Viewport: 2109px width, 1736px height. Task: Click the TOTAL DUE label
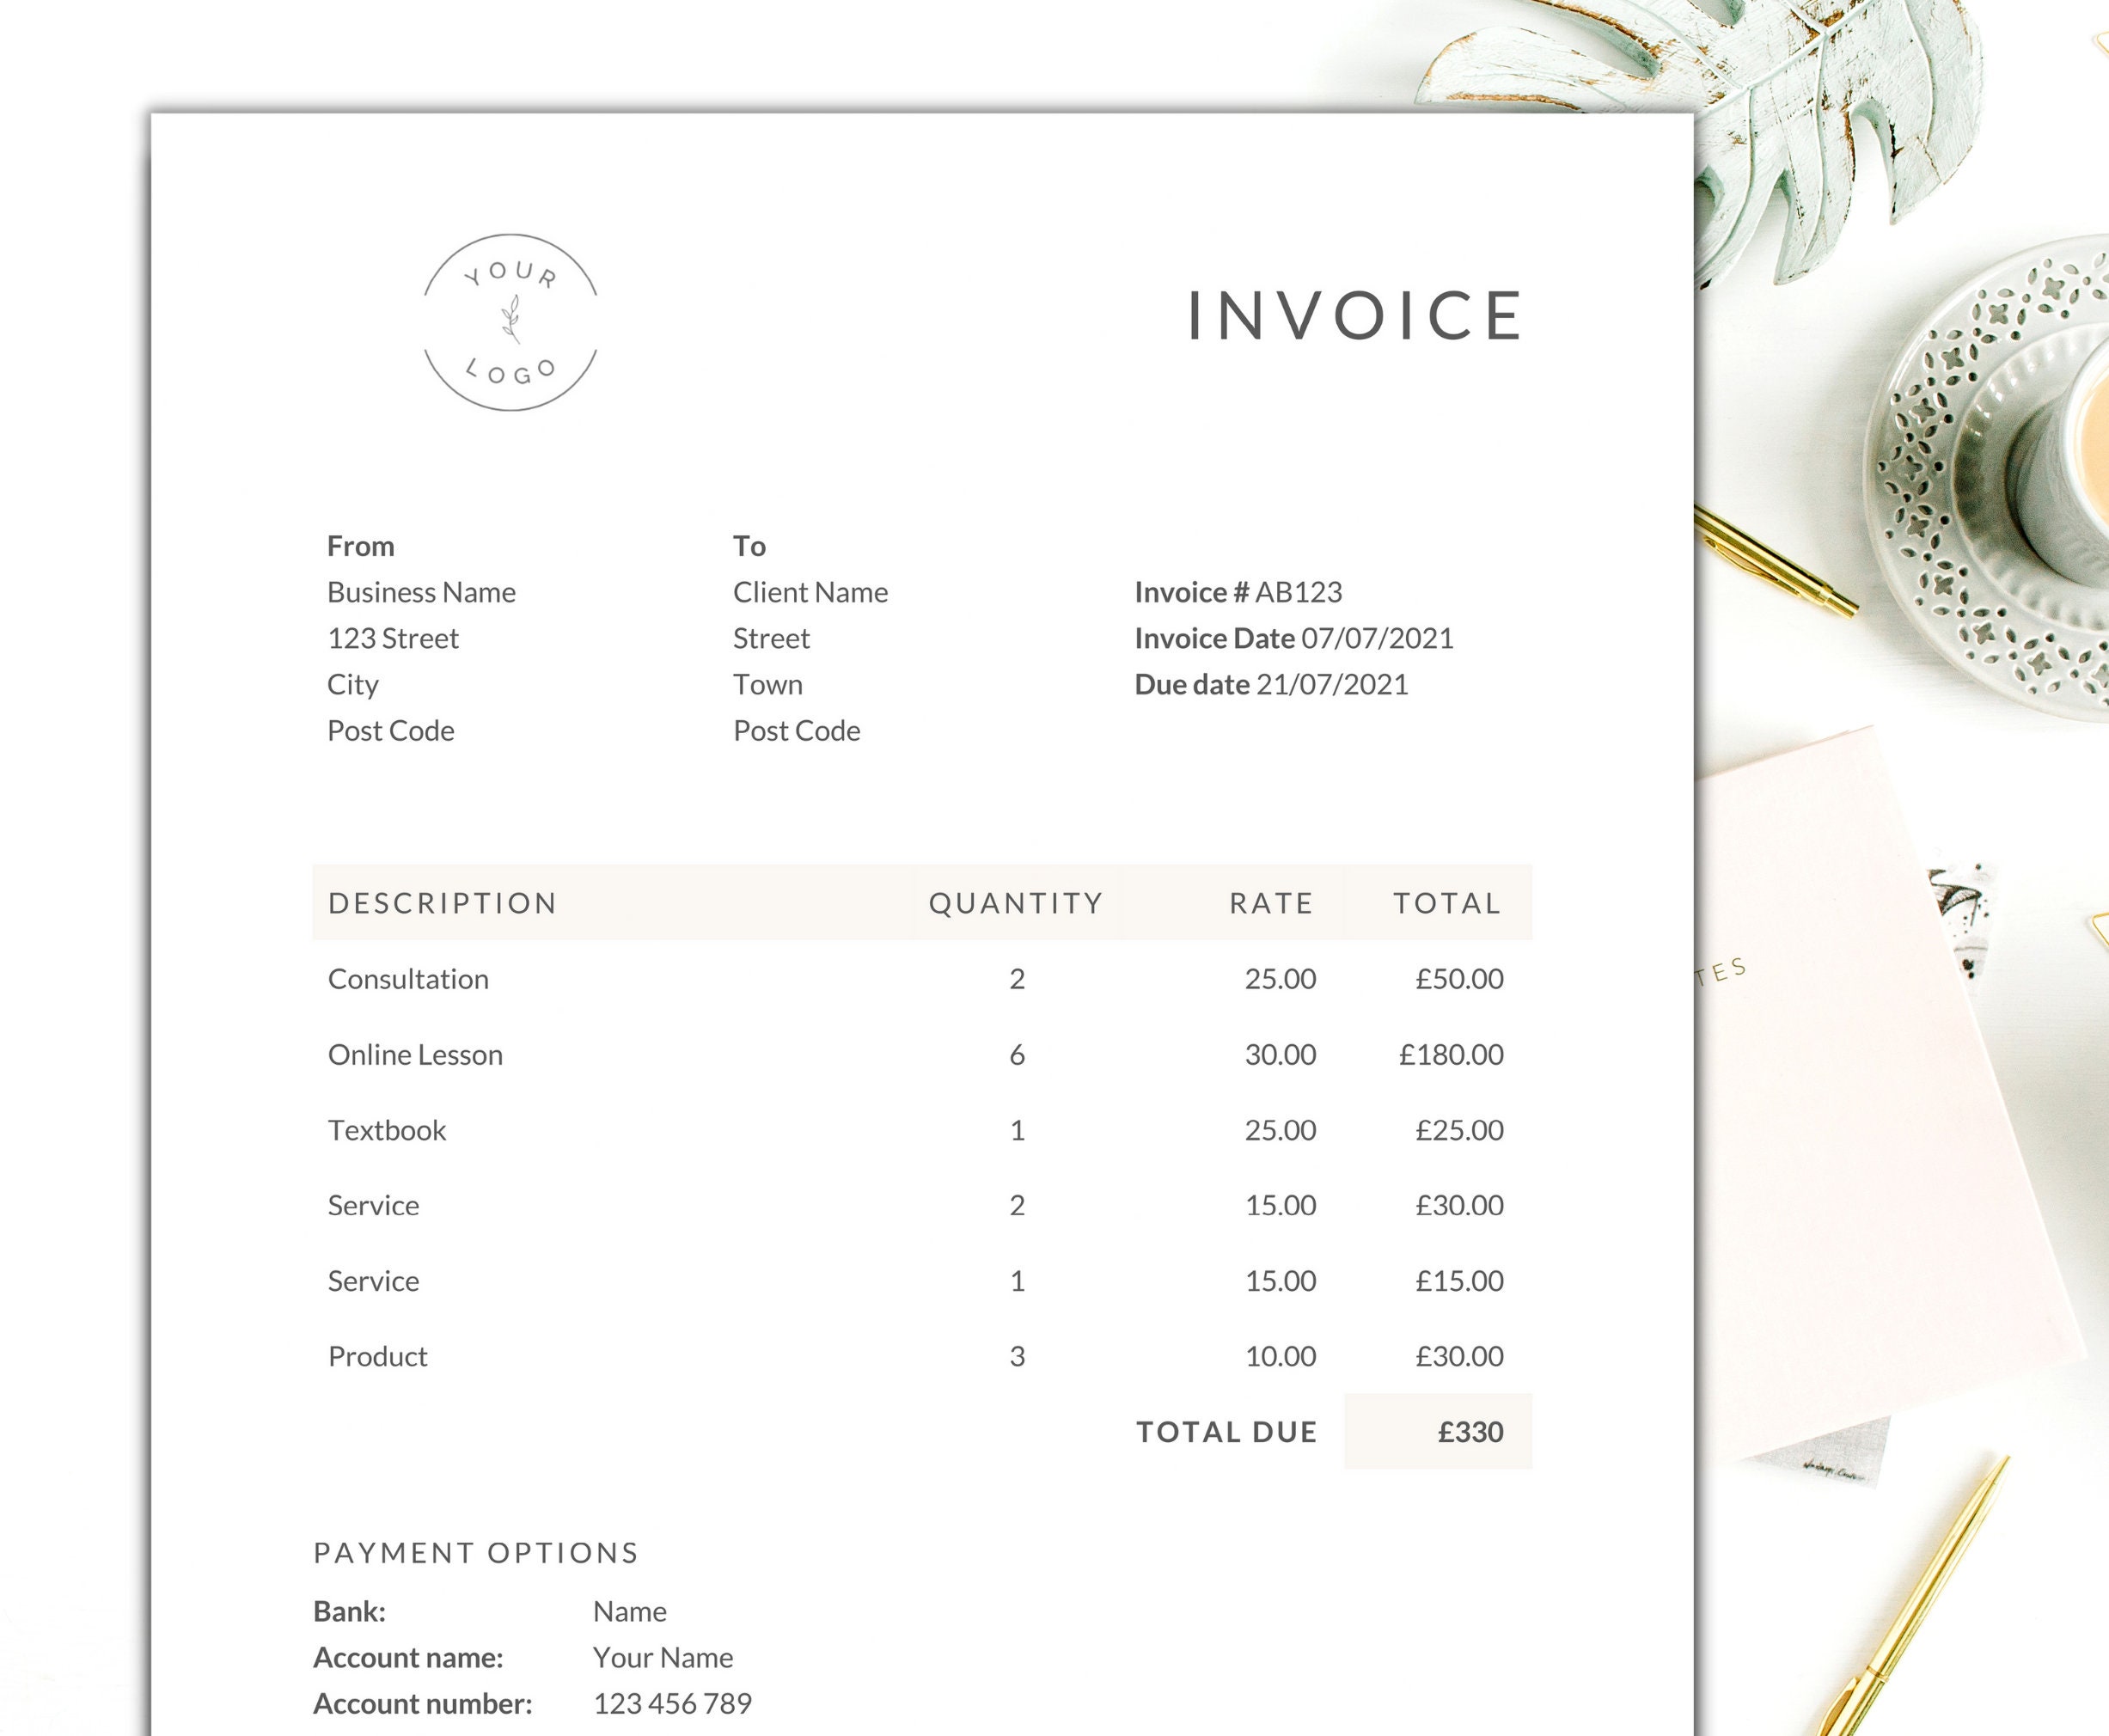pos(1227,1432)
